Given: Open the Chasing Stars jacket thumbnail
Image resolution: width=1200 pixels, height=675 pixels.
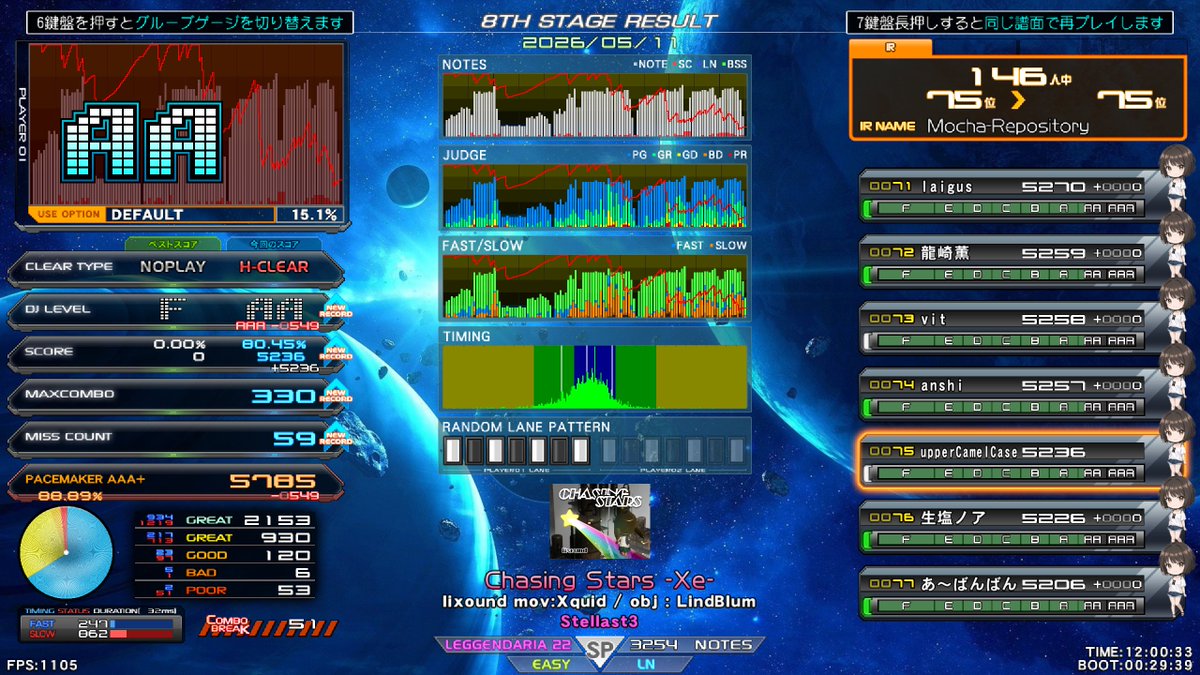Looking at the screenshot, I should point(601,521).
